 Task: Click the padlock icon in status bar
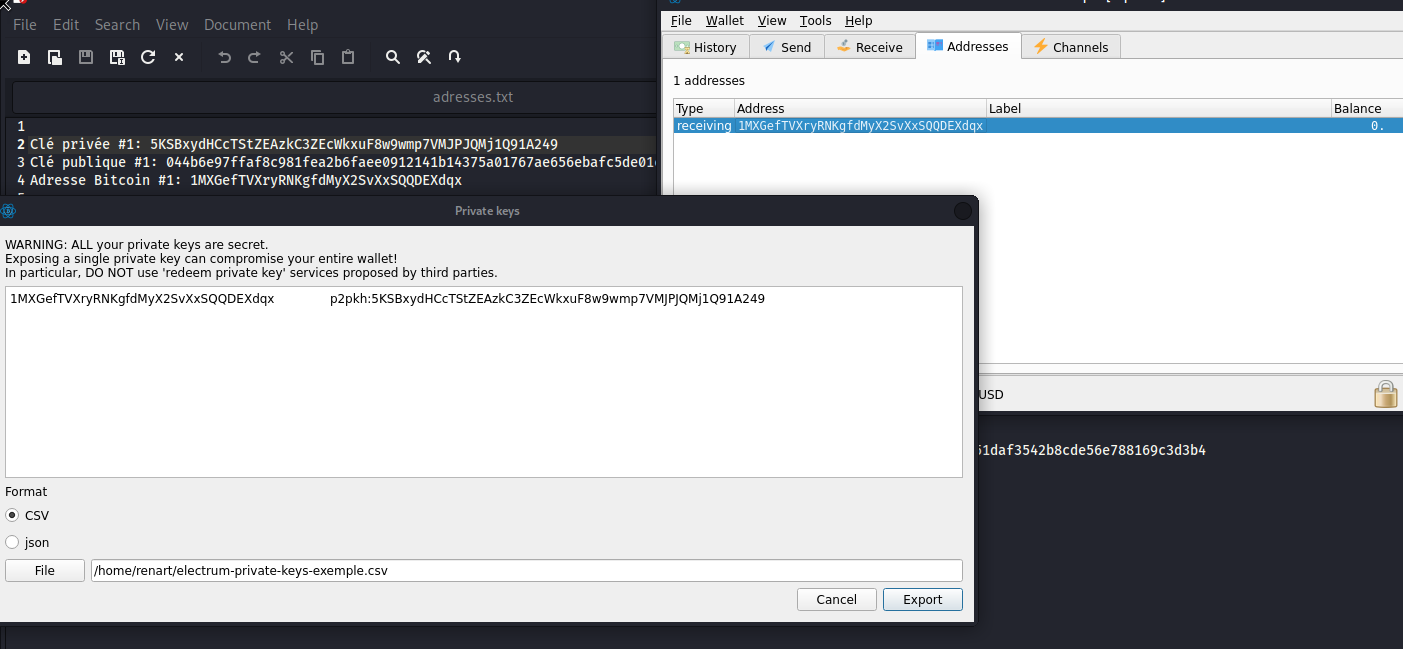[1385, 394]
